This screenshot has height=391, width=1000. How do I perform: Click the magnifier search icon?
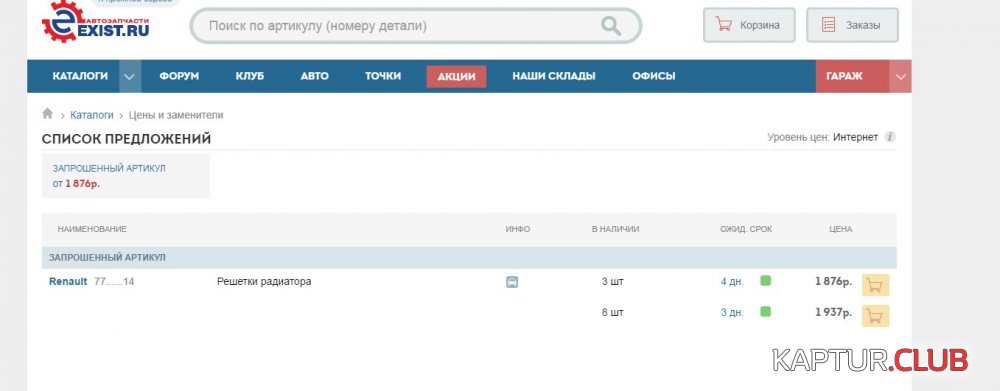[611, 26]
